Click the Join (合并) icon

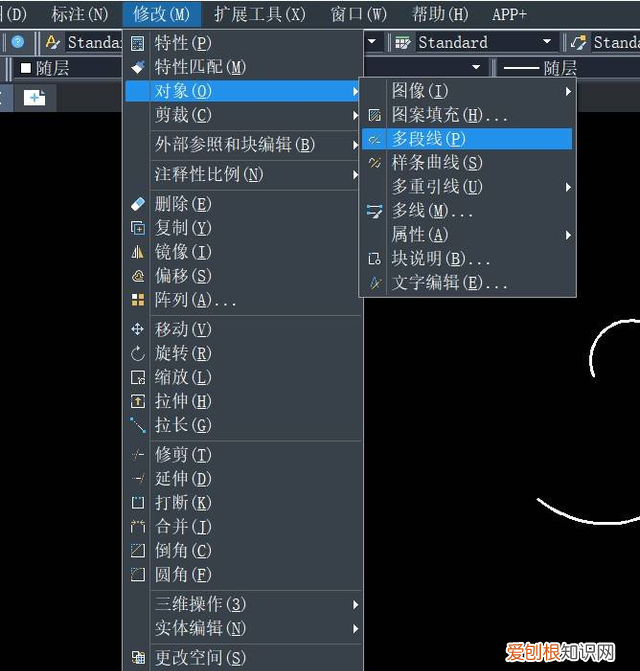click(138, 526)
